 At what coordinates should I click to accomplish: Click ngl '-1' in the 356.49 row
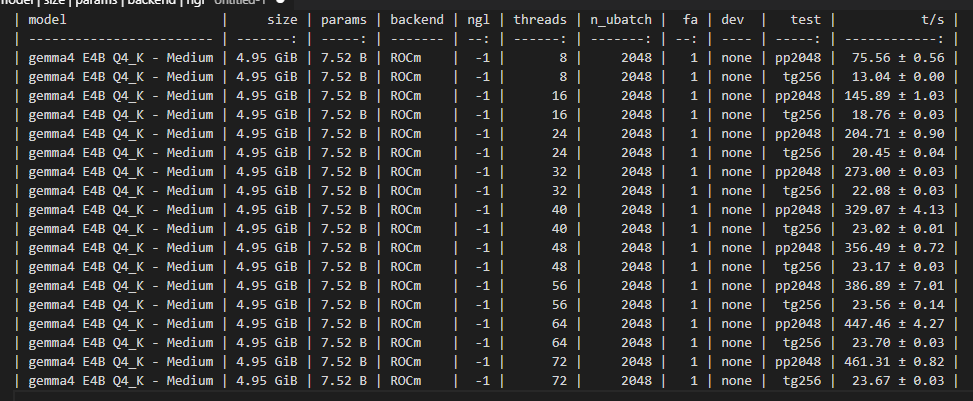point(483,248)
